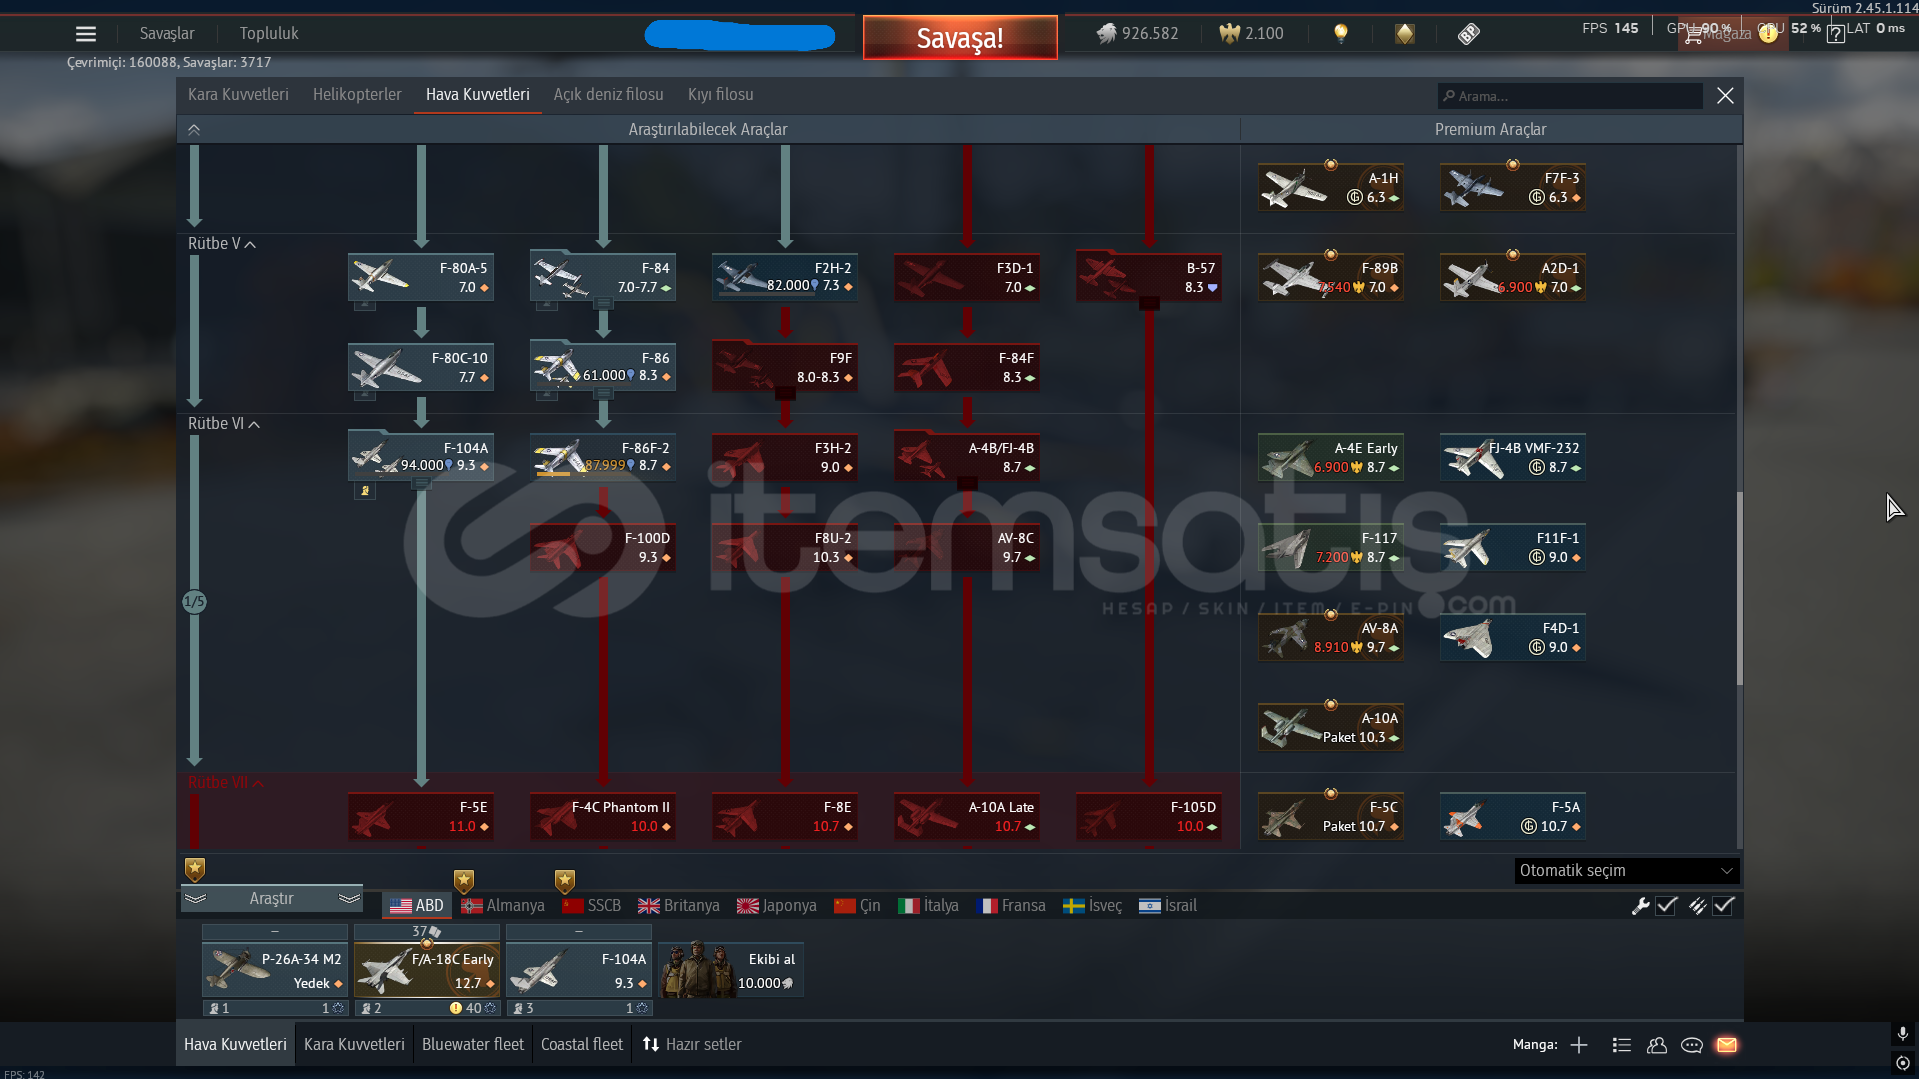Select the premium A-10A Paket aircraft

click(1331, 727)
